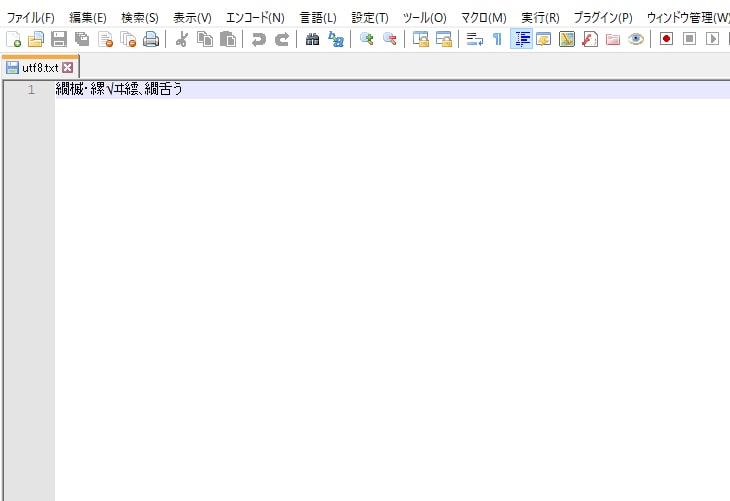Play back the recorded macro
This screenshot has height=501, width=730.
tap(712, 39)
